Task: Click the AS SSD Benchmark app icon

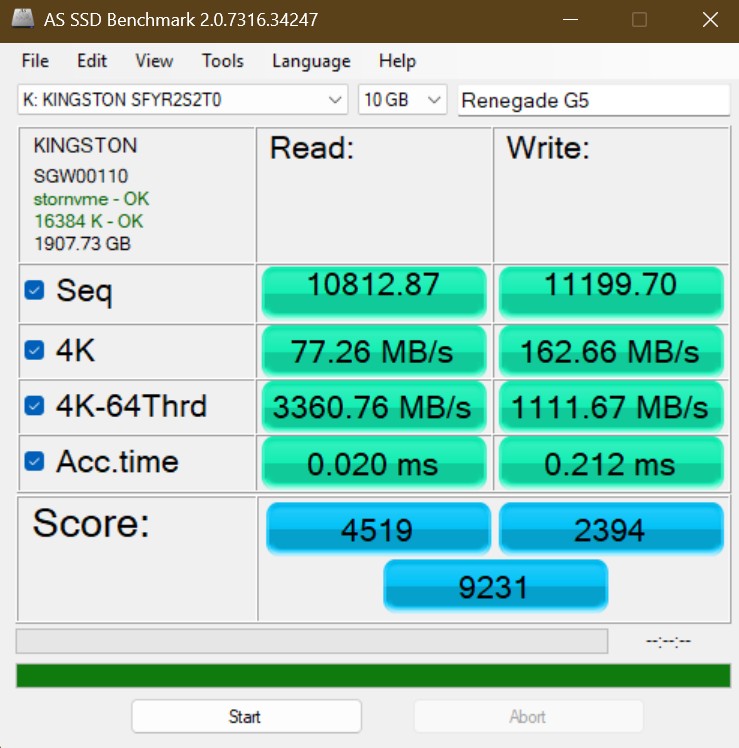Action: coord(22,19)
